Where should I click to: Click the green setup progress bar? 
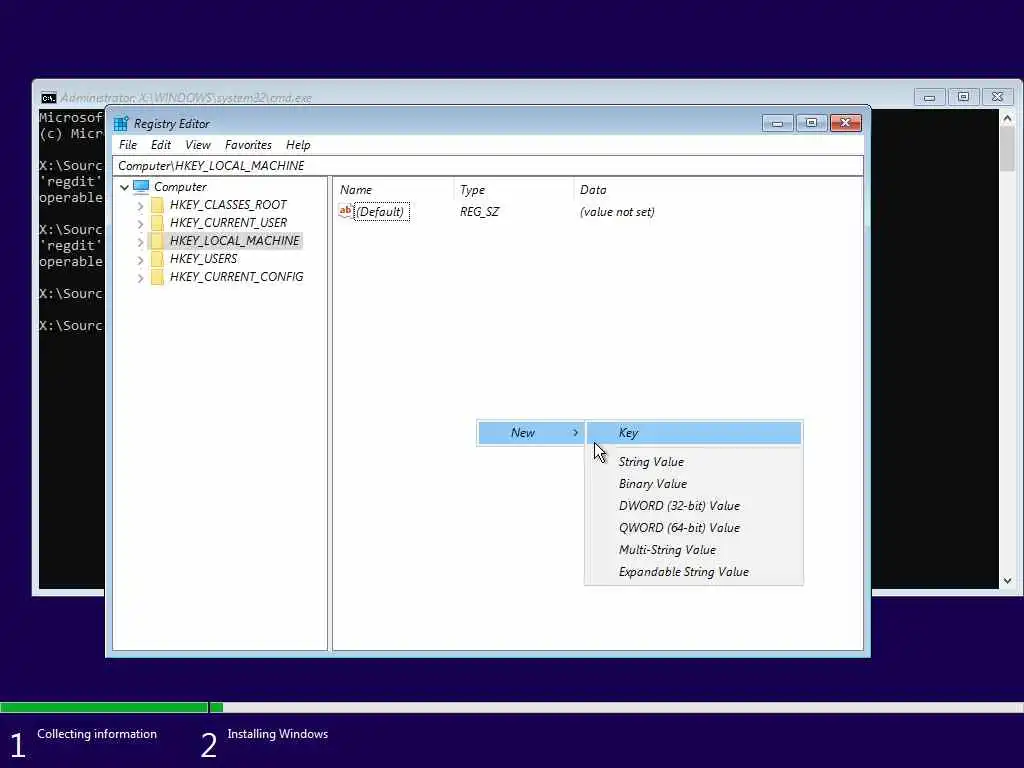111,707
